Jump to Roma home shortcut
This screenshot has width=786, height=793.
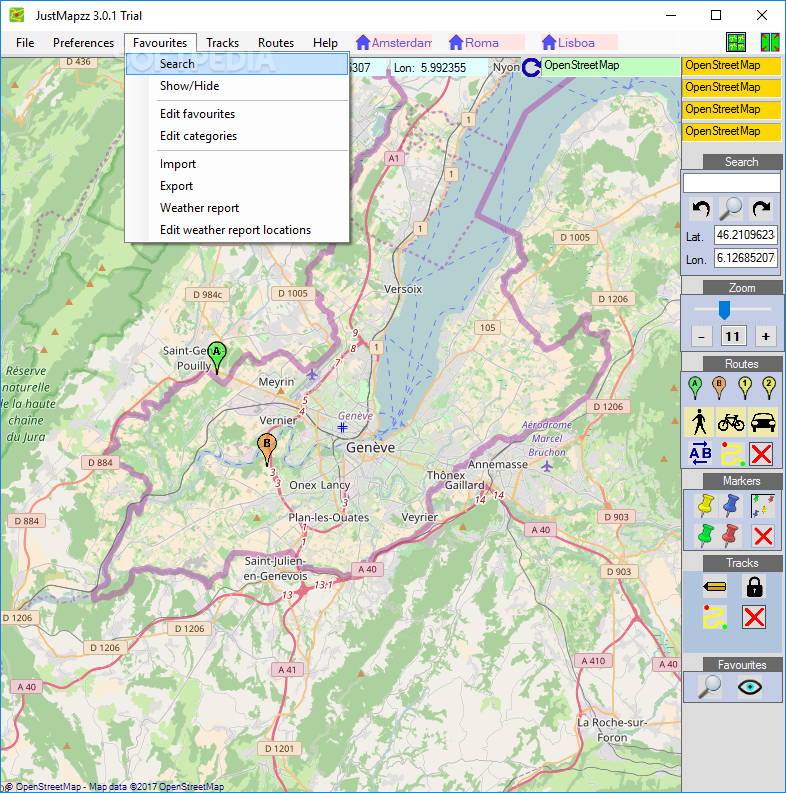487,43
